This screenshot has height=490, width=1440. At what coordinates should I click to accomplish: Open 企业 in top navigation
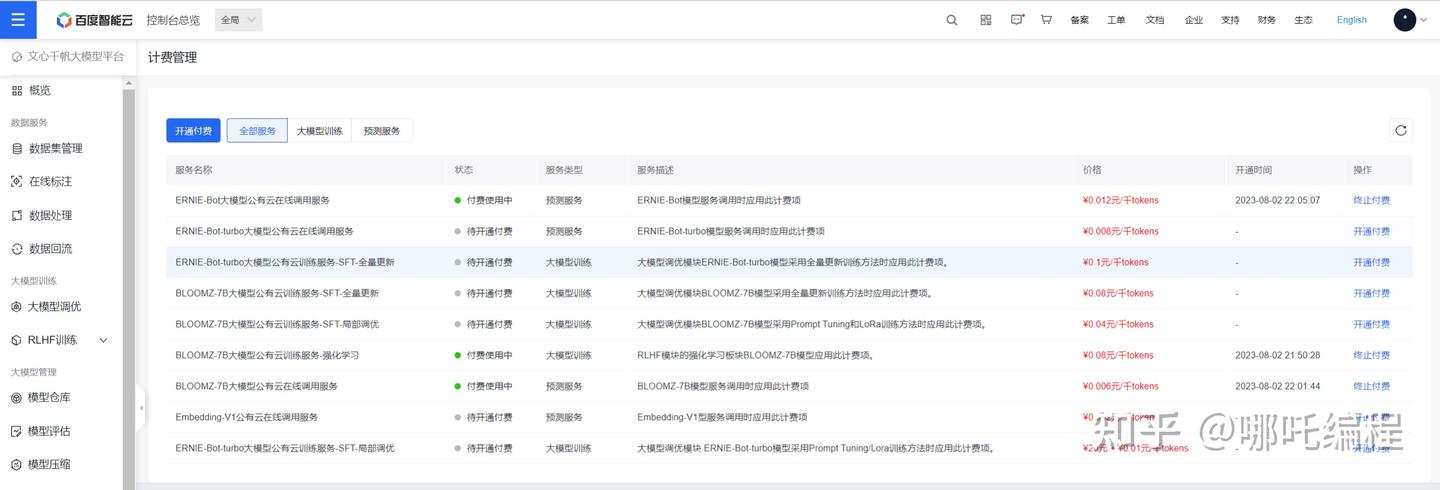click(x=1193, y=20)
